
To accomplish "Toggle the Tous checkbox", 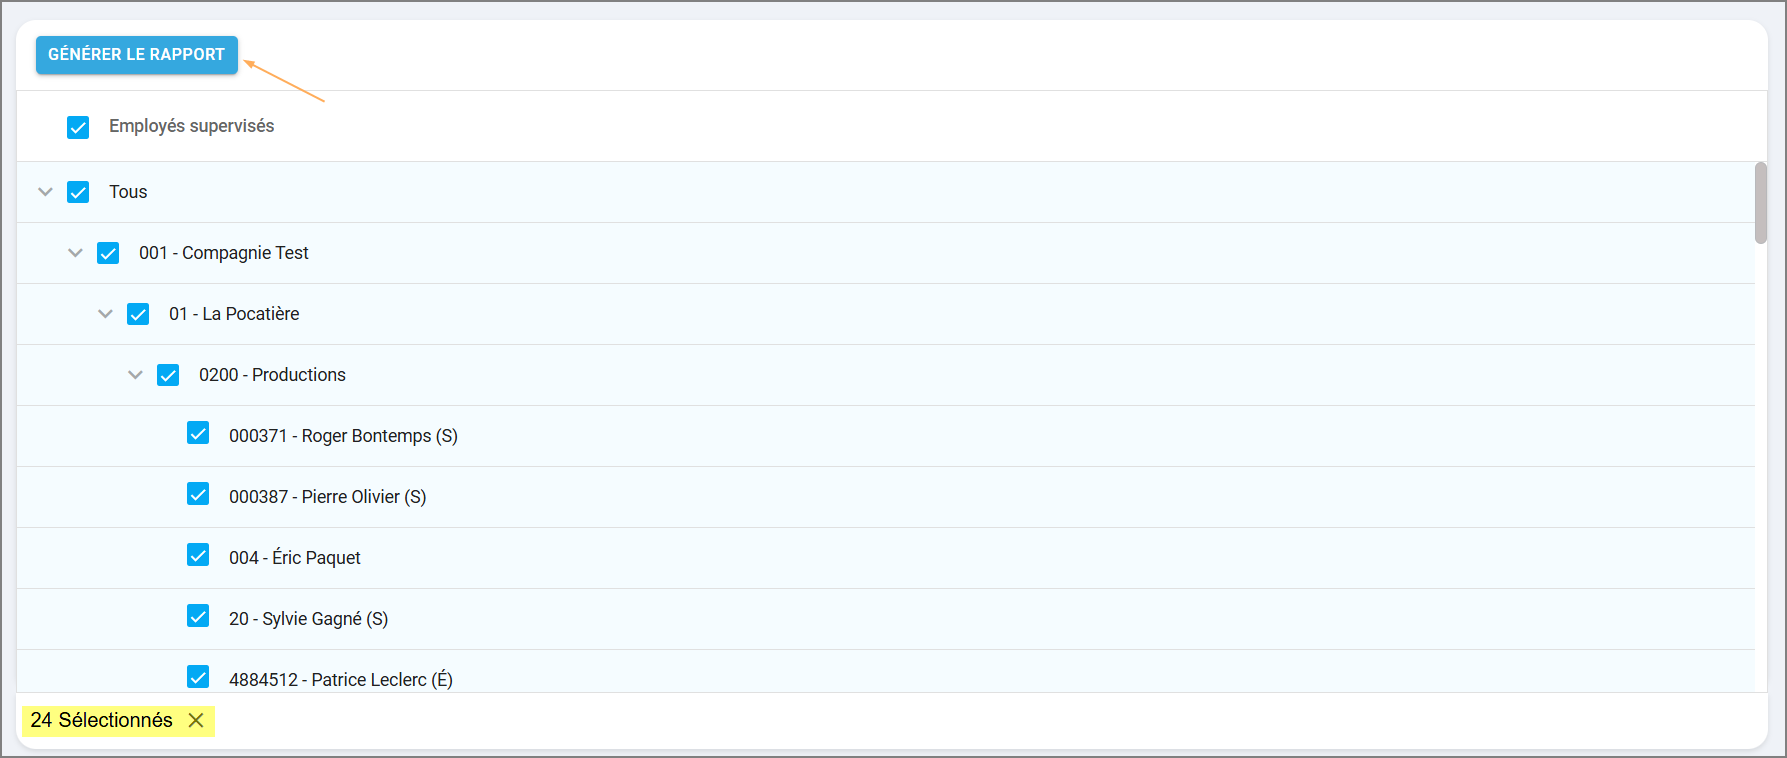I will [x=78, y=192].
